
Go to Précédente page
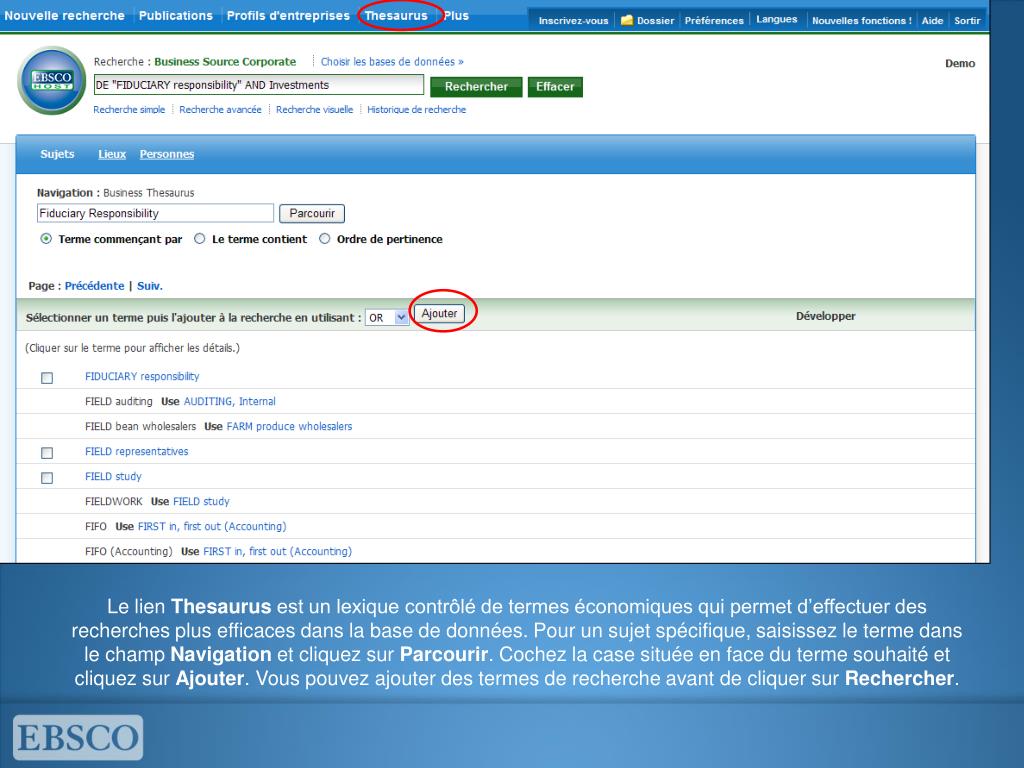94,286
